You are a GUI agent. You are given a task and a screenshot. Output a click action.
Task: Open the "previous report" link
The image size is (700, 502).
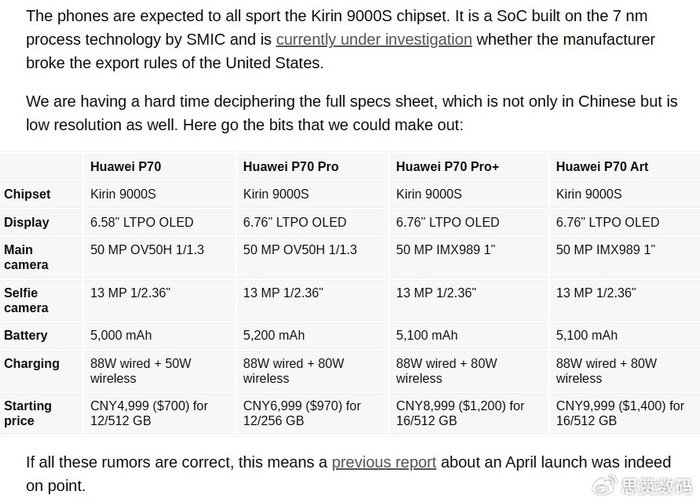click(x=384, y=462)
